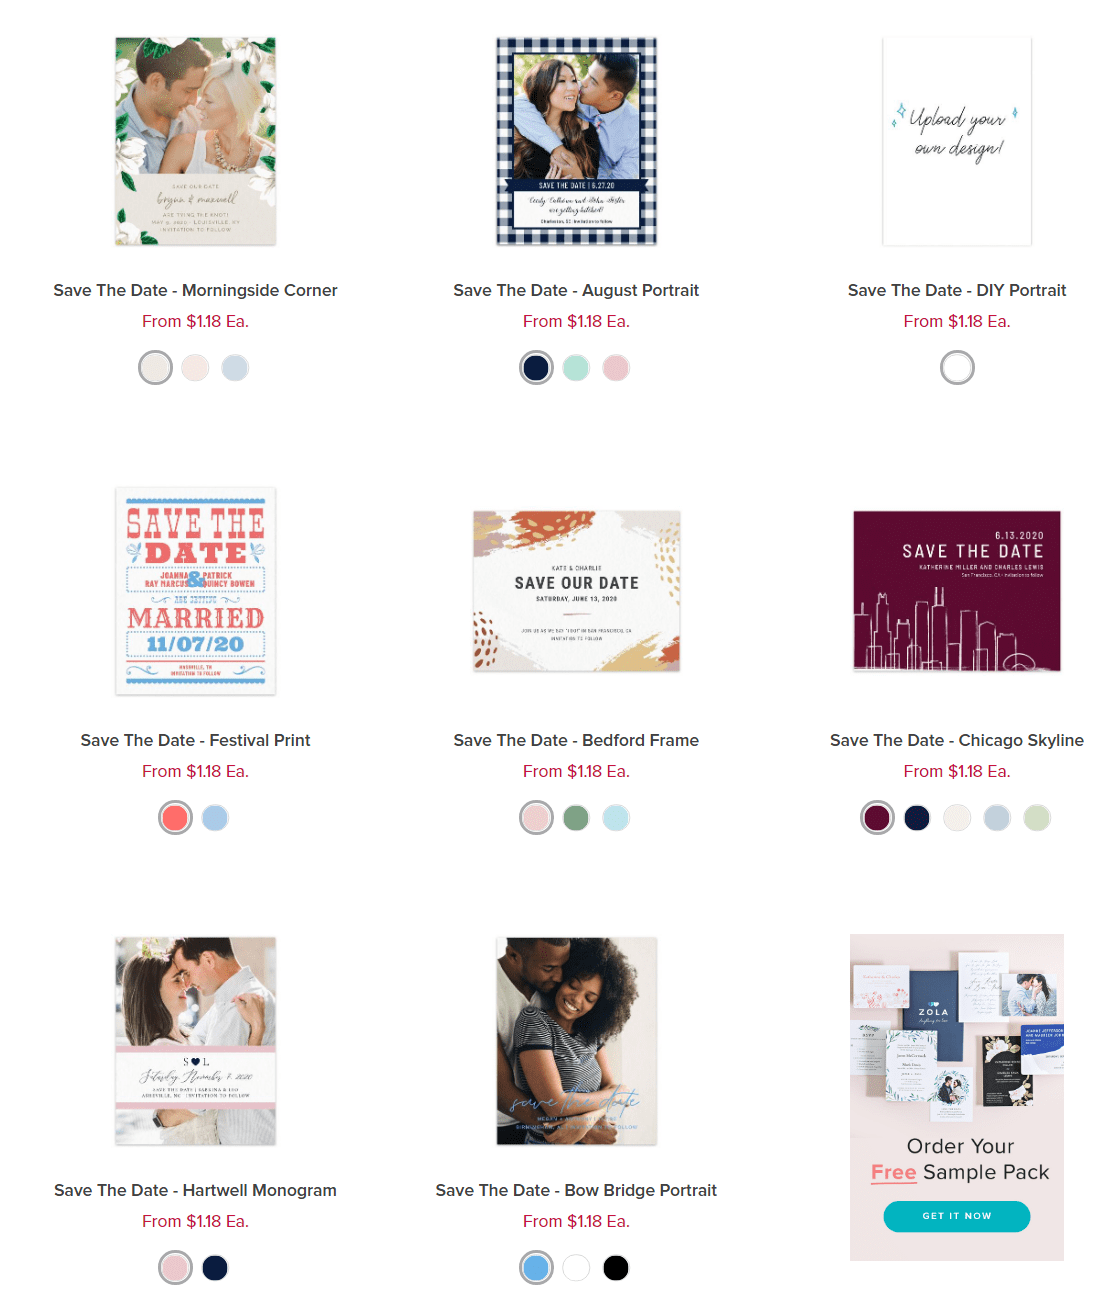Click the Get It Now button
The height and width of the screenshot is (1303, 1103).
click(957, 1216)
